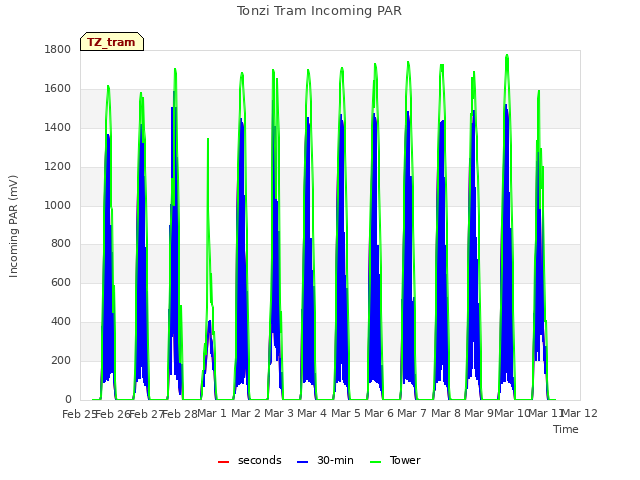The image size is (640, 480).
Task: Click the 1200 y-axis tick value
Action: pyautogui.click(x=58, y=167)
